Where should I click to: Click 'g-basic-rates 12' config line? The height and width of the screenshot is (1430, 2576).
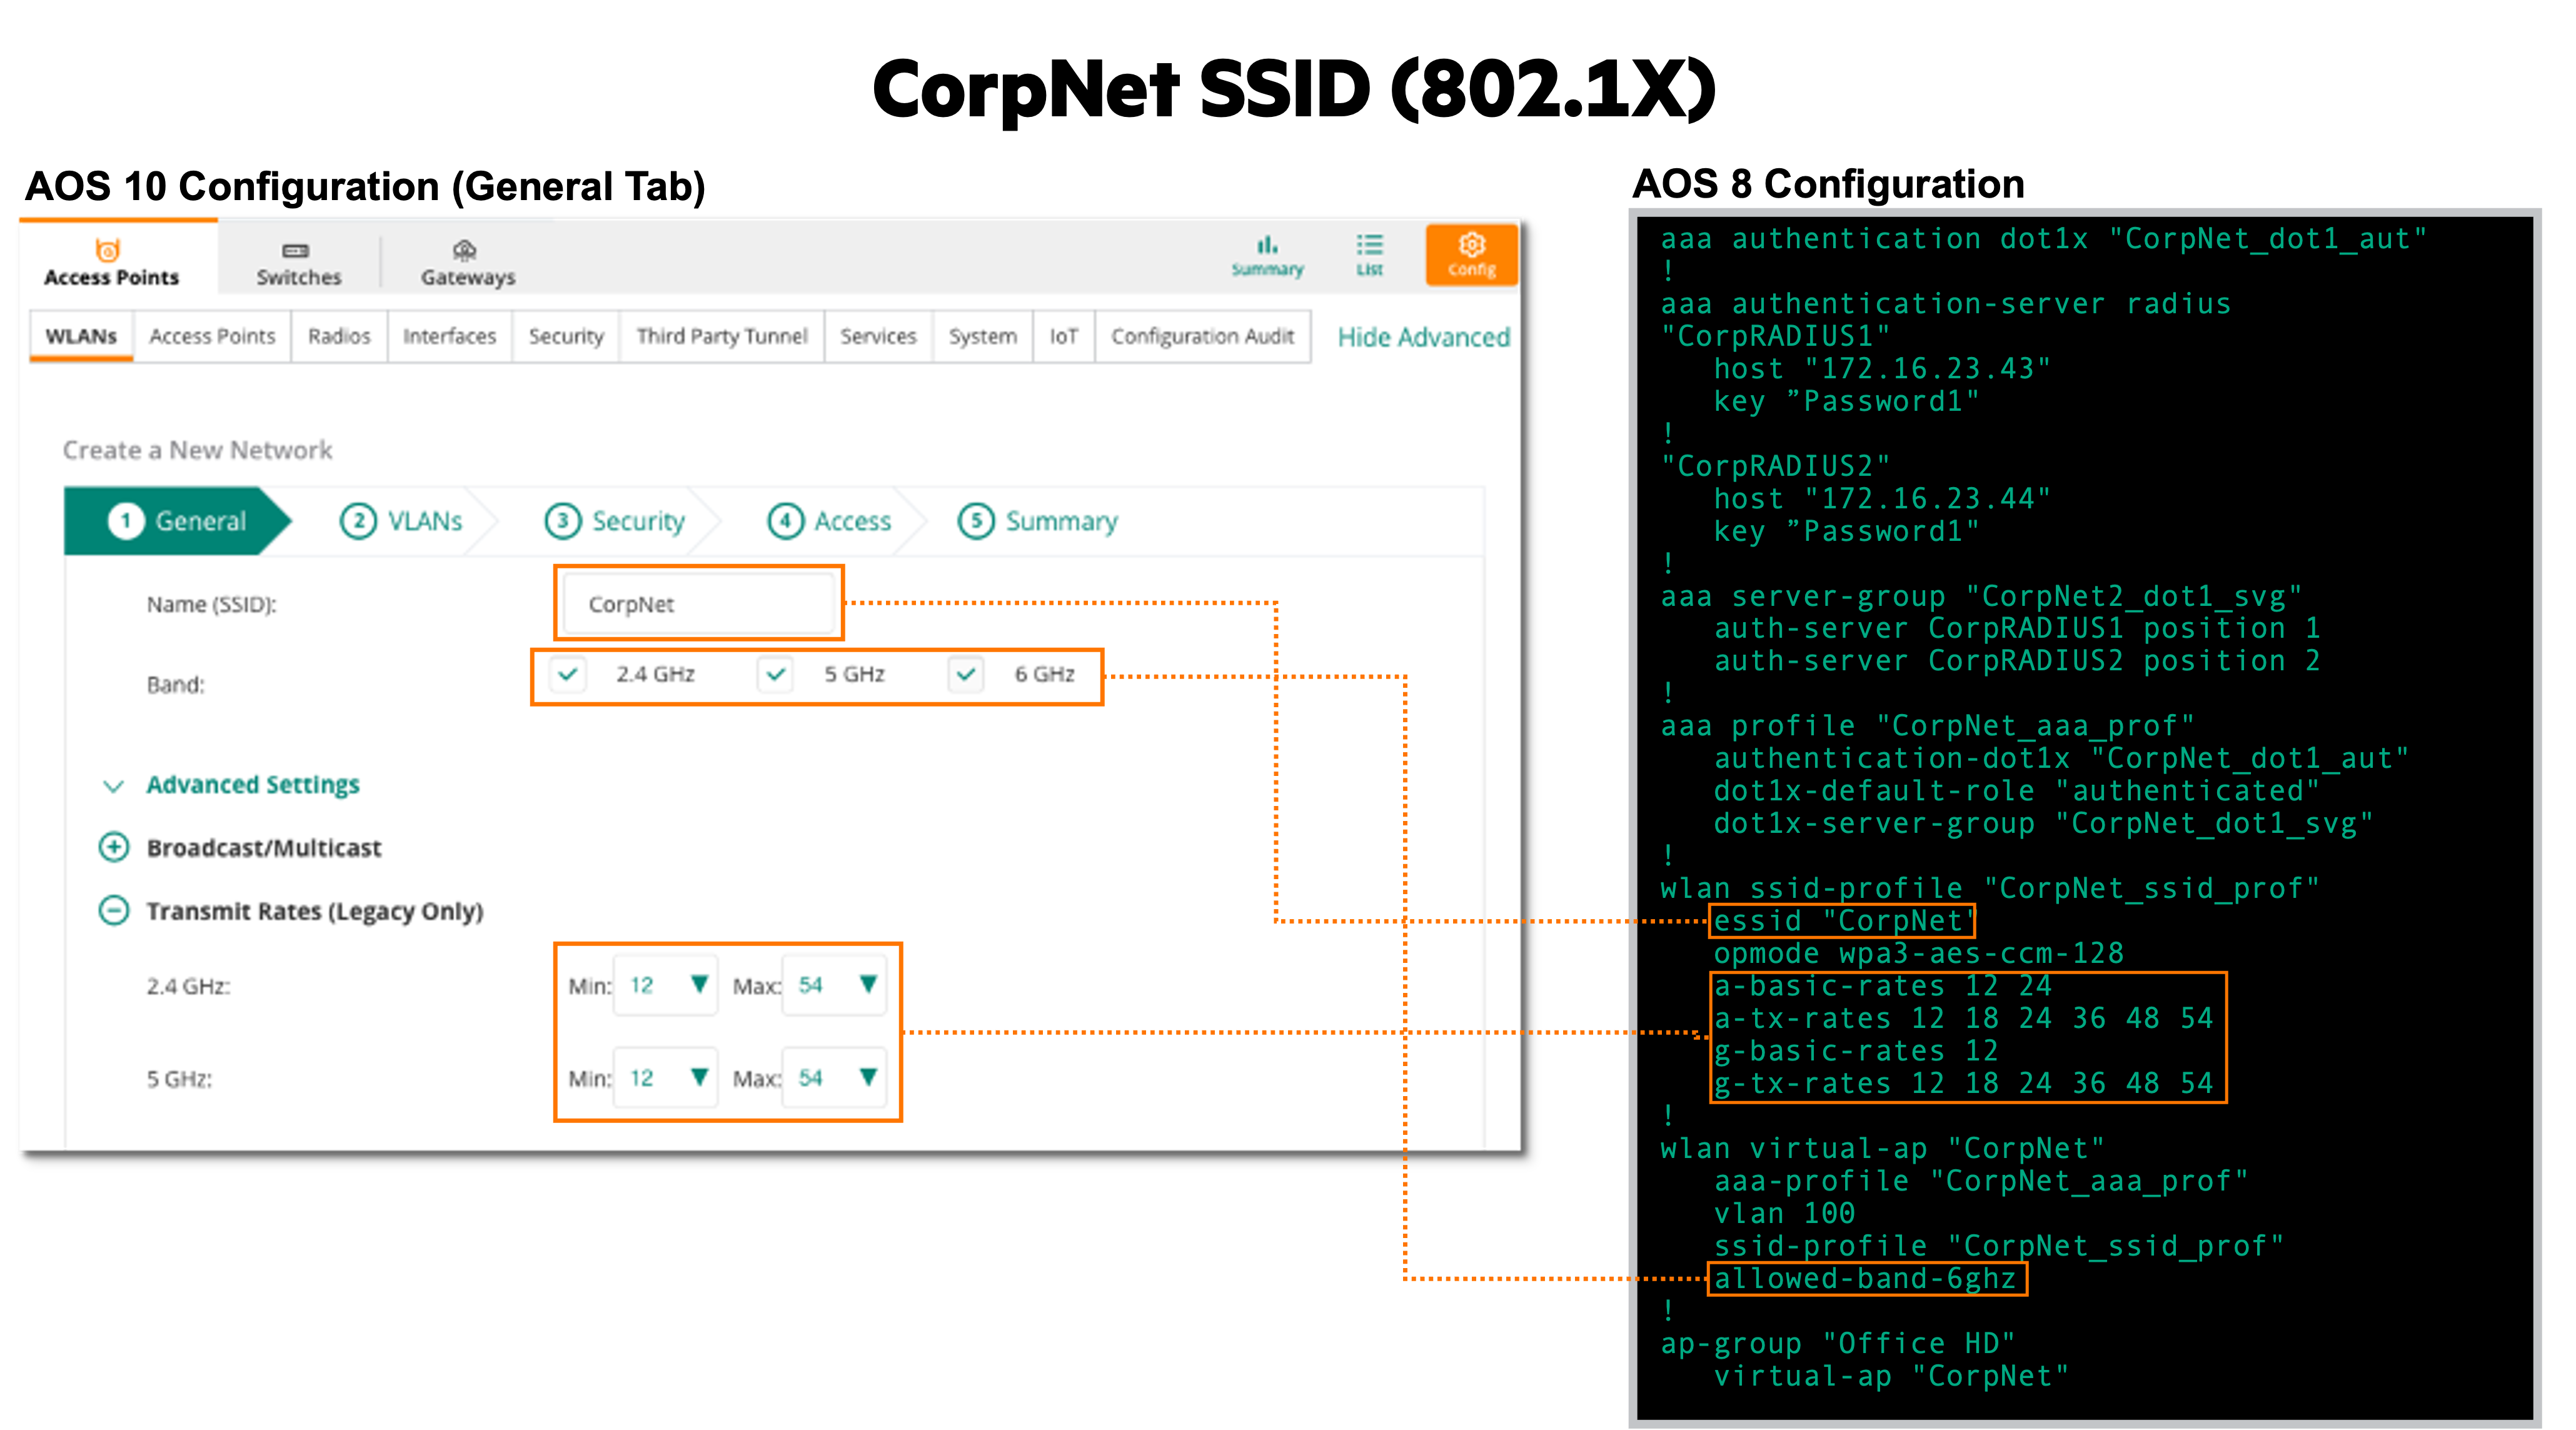coord(1856,1051)
